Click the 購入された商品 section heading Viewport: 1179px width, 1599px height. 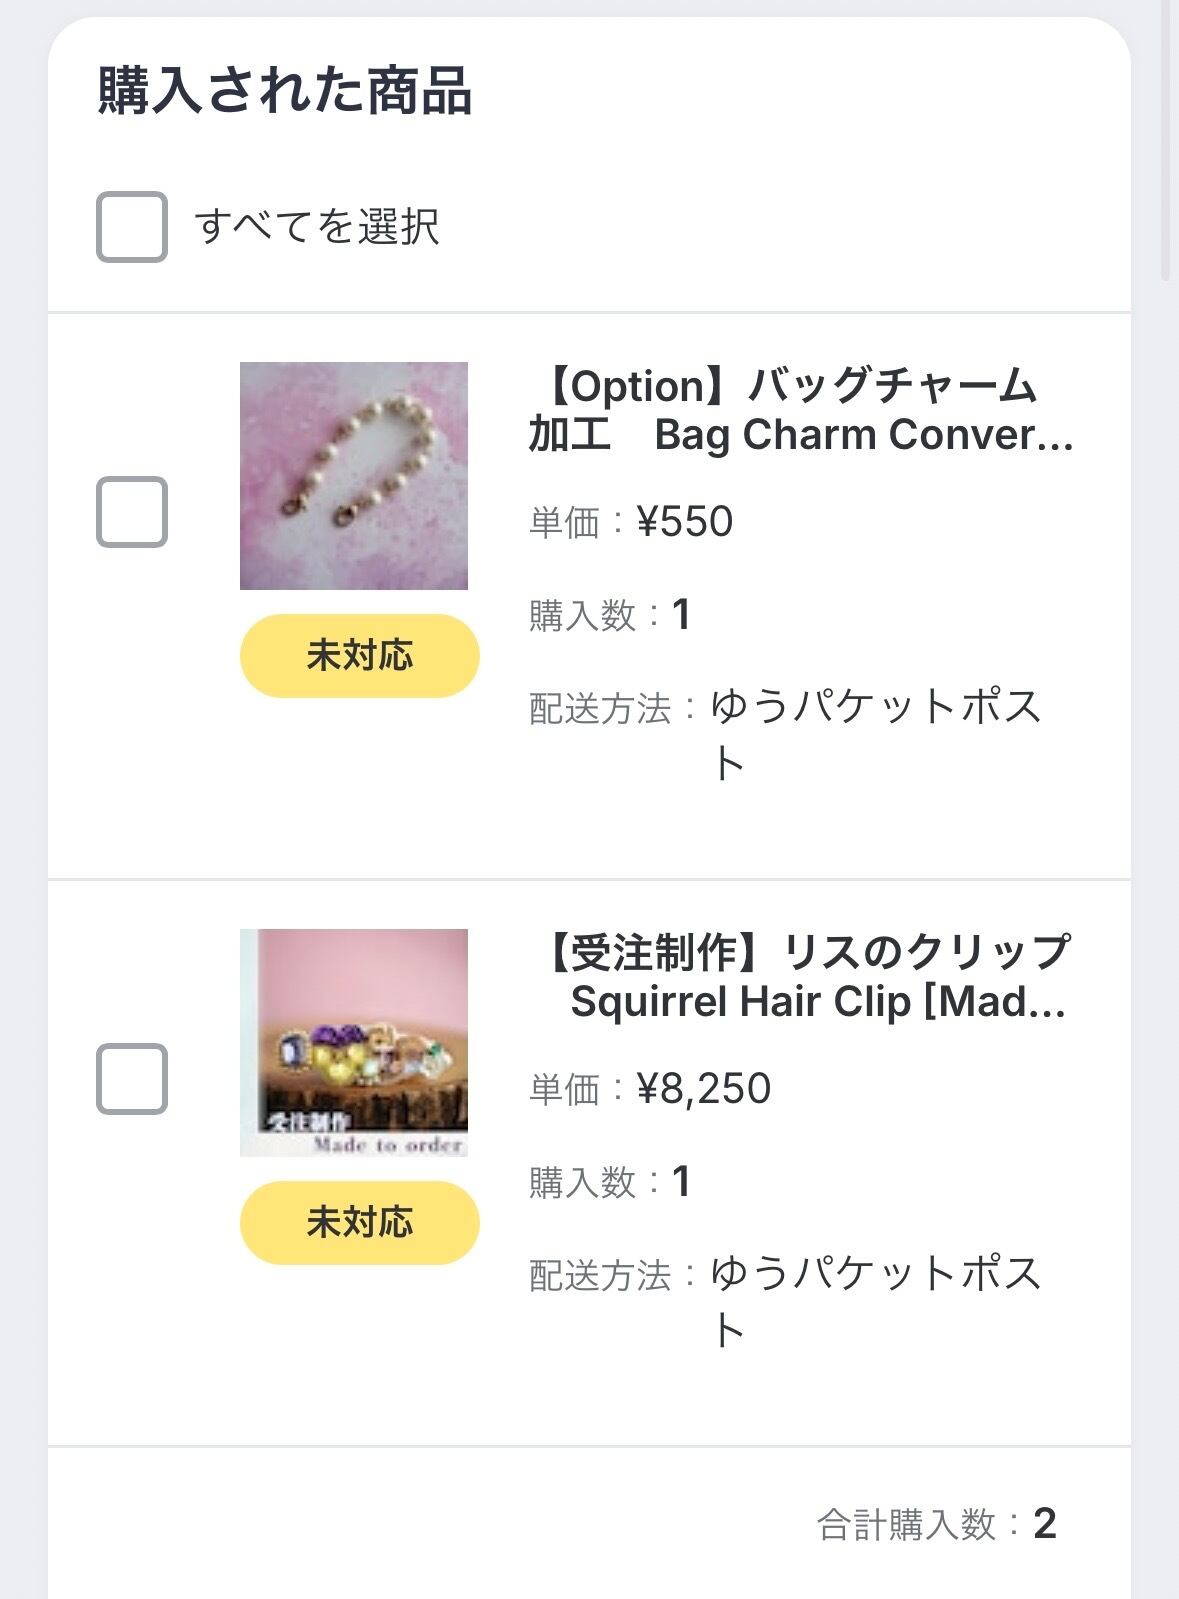click(x=284, y=91)
